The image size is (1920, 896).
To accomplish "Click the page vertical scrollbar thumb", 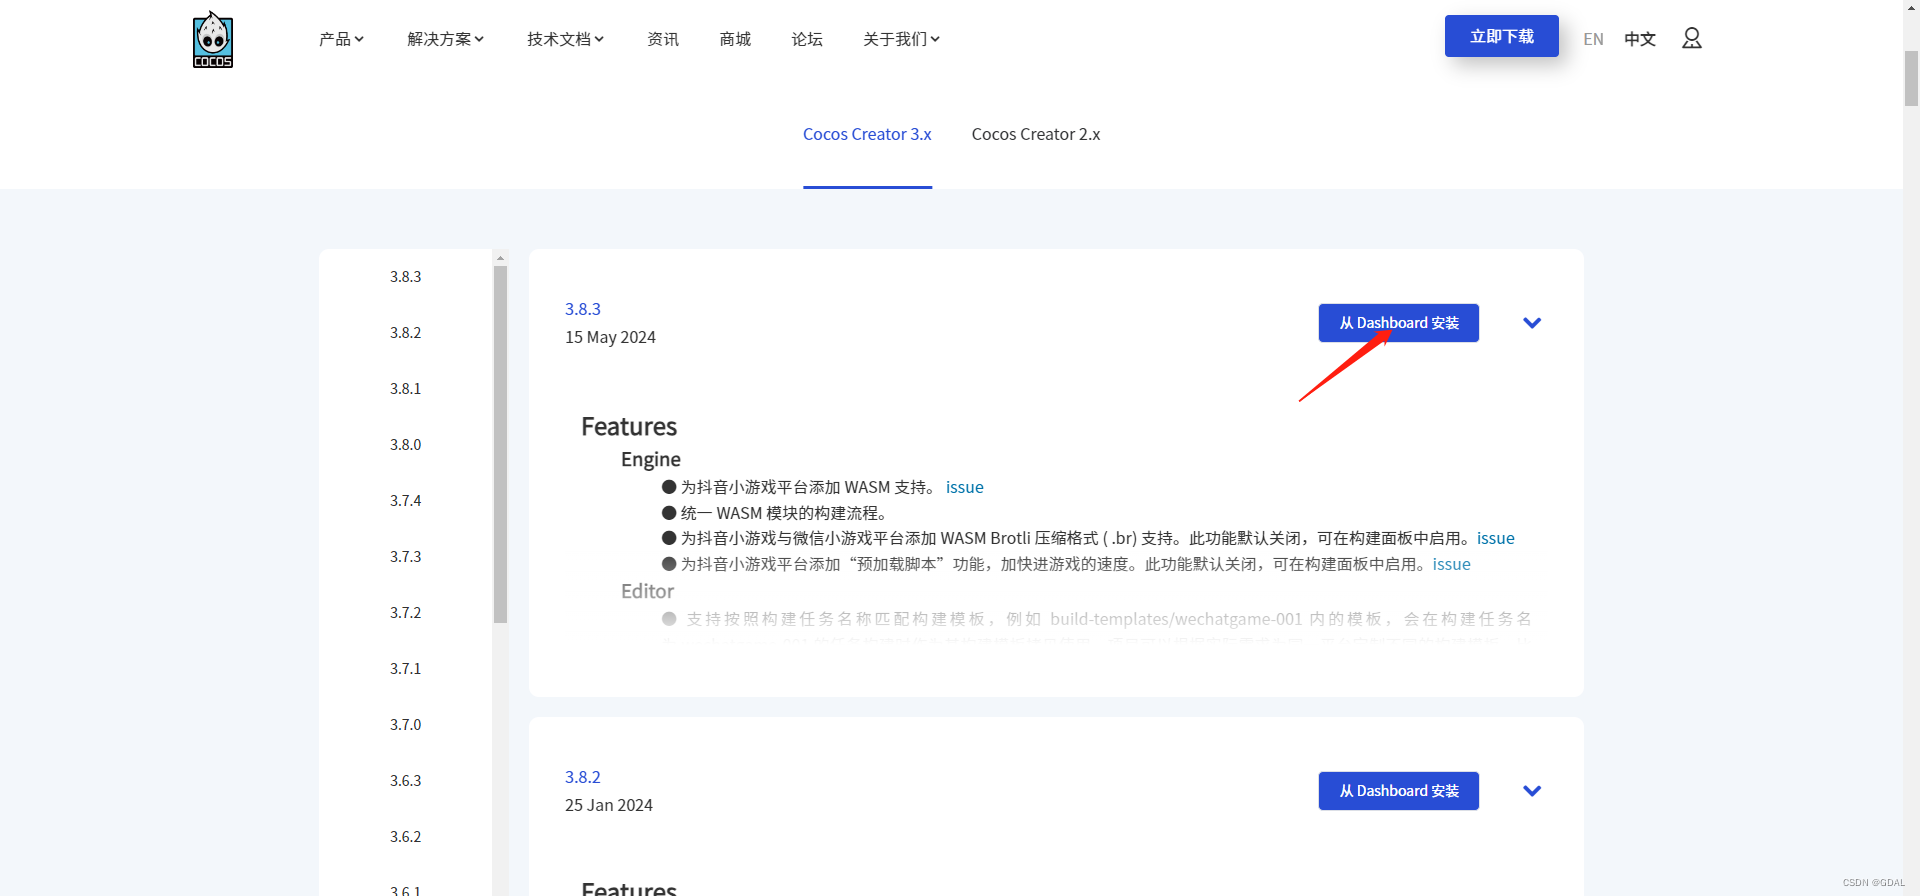I will 1911,77.
